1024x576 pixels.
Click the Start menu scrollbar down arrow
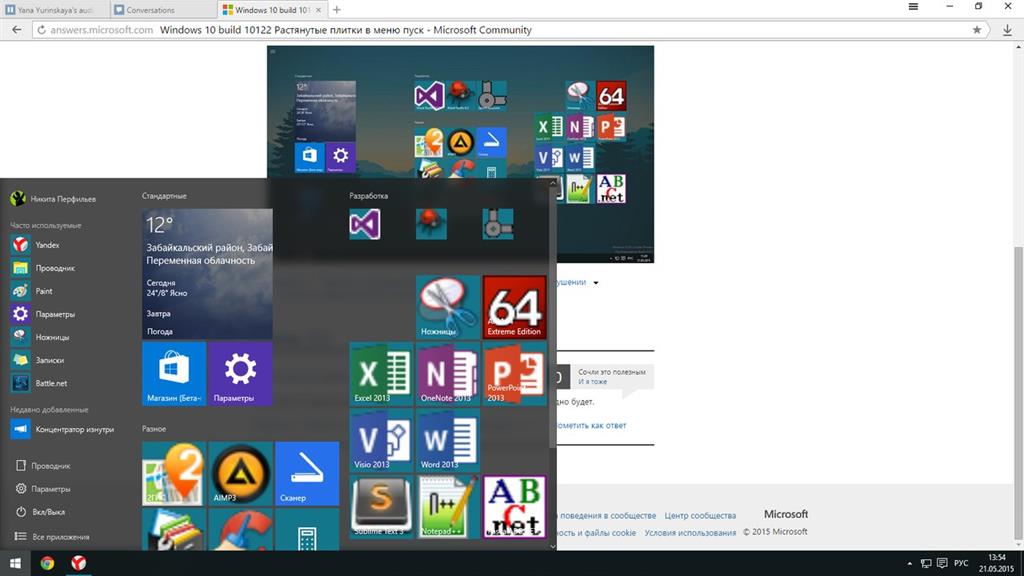point(552,546)
